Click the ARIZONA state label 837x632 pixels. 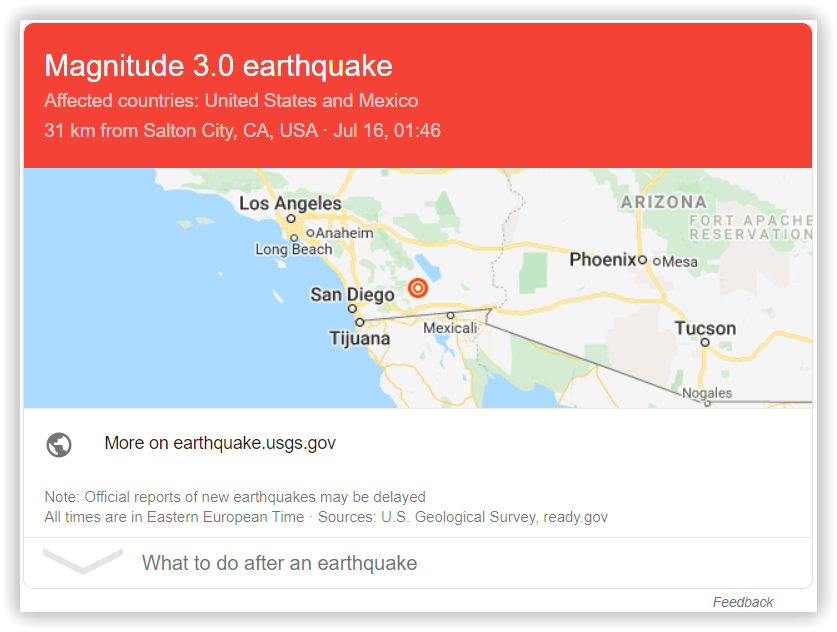664,202
